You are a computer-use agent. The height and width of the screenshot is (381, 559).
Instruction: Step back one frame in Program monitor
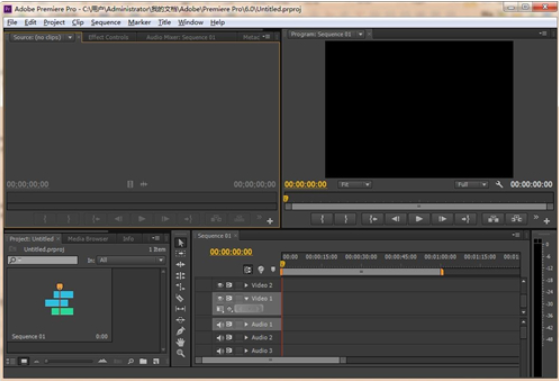click(x=396, y=219)
